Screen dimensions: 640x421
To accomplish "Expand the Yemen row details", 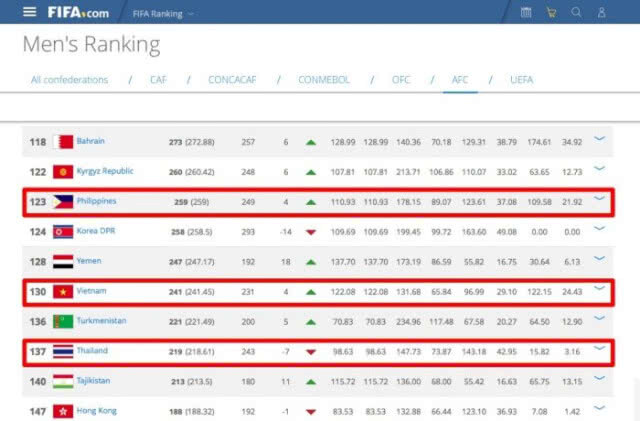I will pos(599,258).
